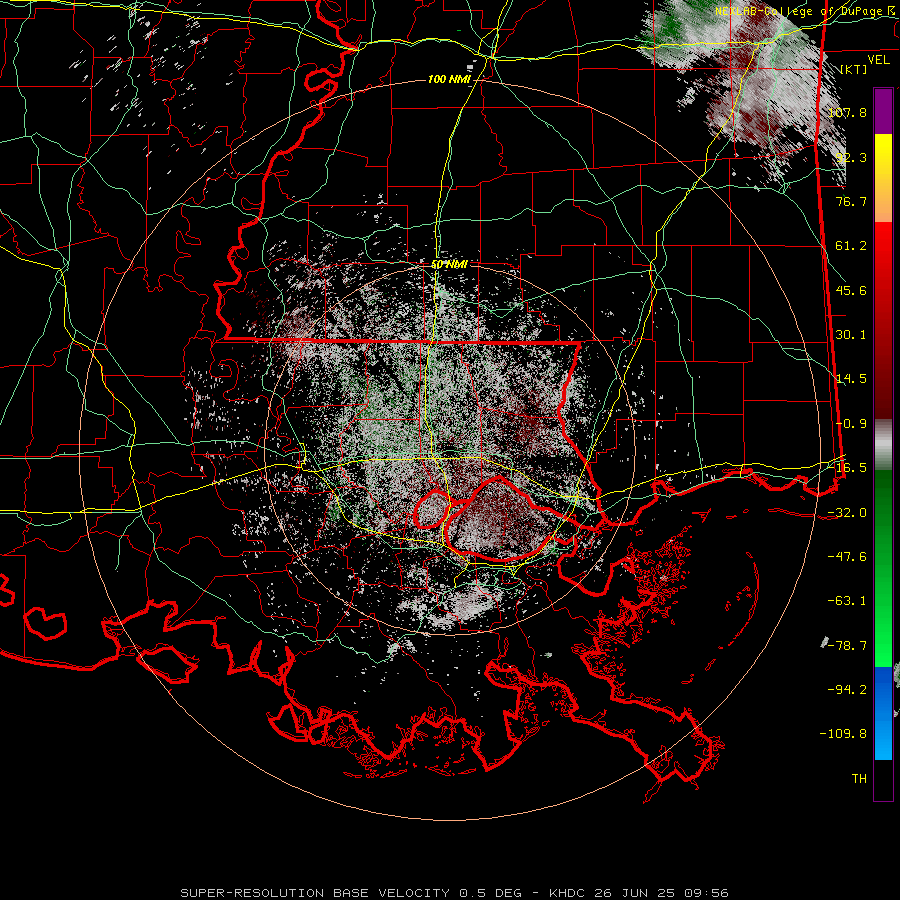
Task: Click the -16.5 value on velocity scale
Action: (x=847, y=468)
